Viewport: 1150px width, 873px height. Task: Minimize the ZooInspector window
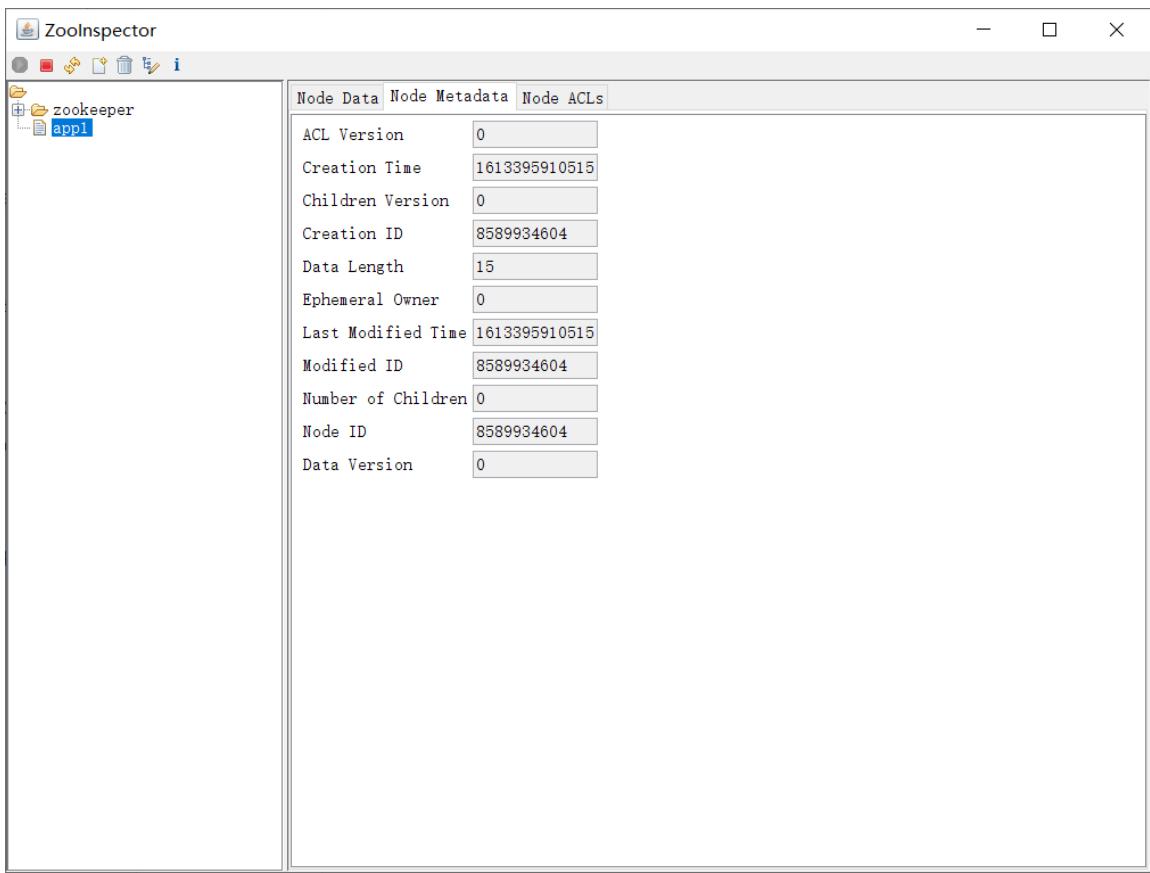click(984, 29)
